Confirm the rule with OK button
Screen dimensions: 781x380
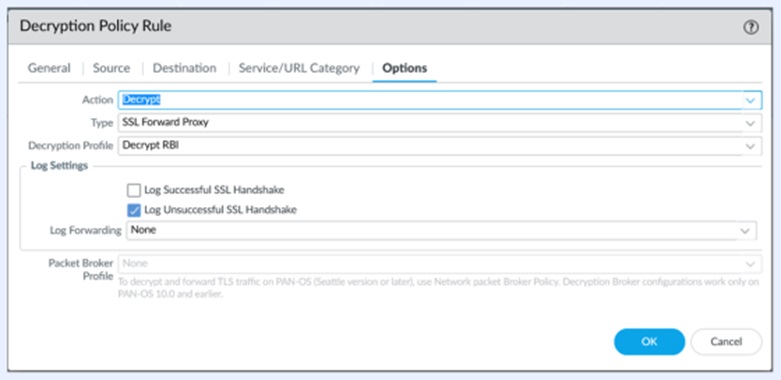[649, 342]
